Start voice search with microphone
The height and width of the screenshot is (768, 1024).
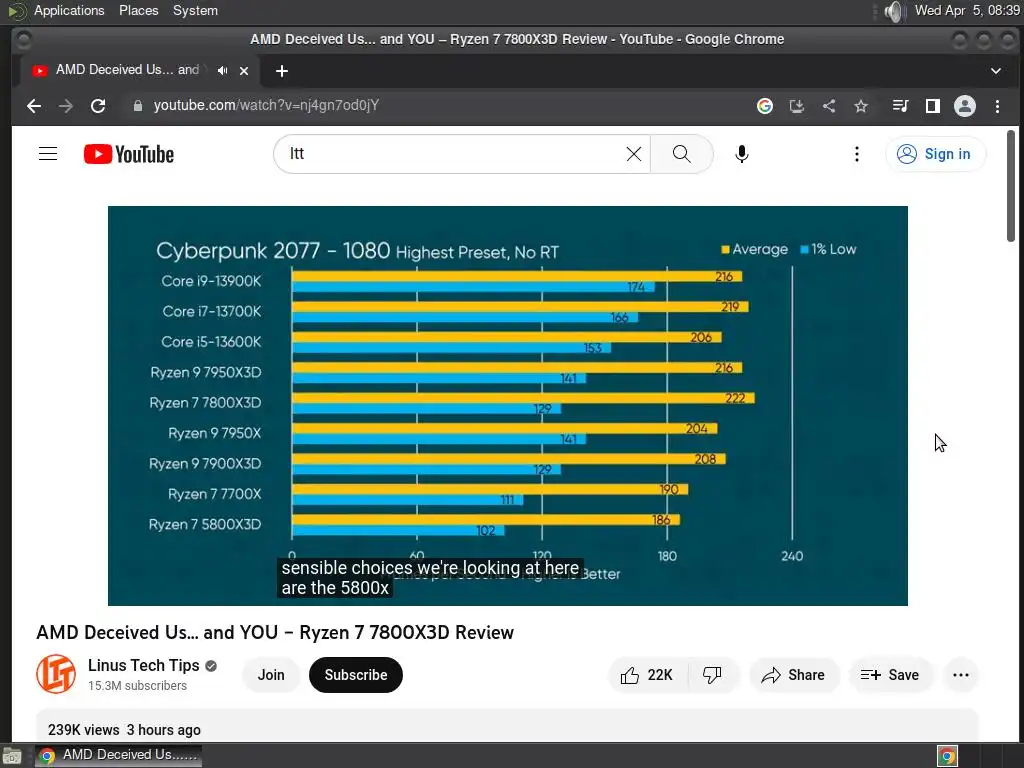pos(741,153)
